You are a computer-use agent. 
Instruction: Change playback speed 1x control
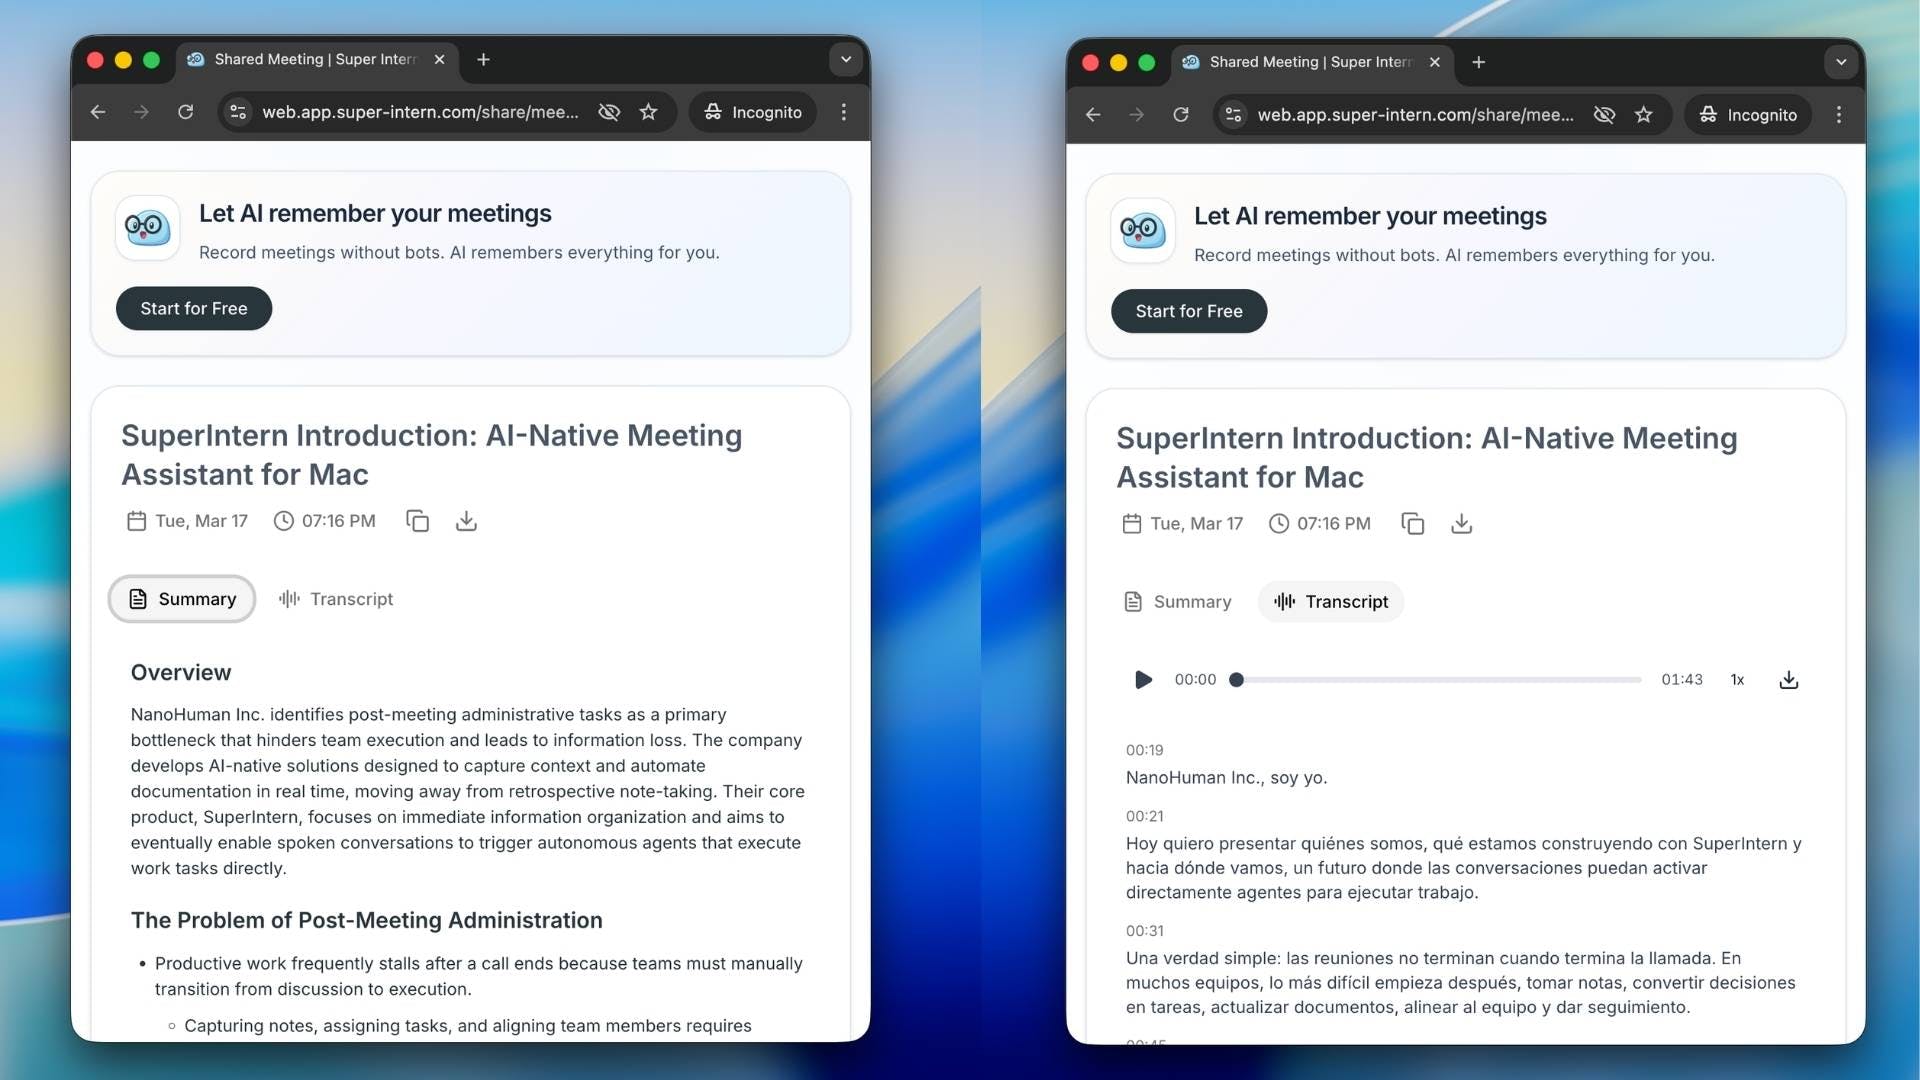coord(1737,680)
